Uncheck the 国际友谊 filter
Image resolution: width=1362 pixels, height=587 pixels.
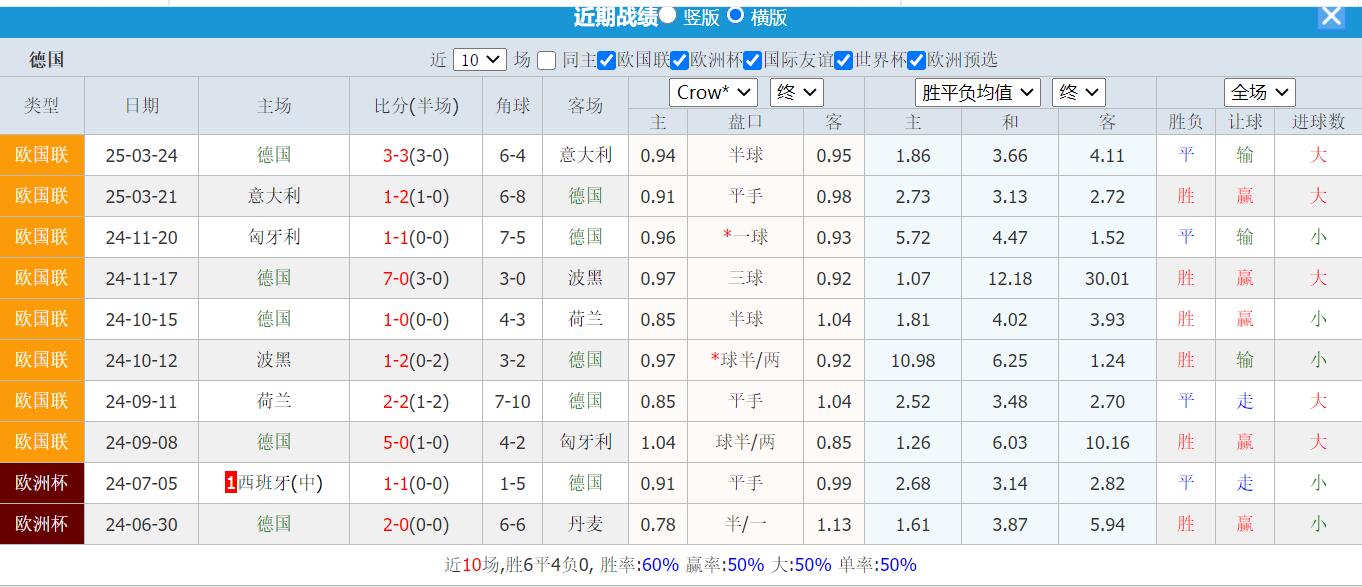(x=752, y=60)
